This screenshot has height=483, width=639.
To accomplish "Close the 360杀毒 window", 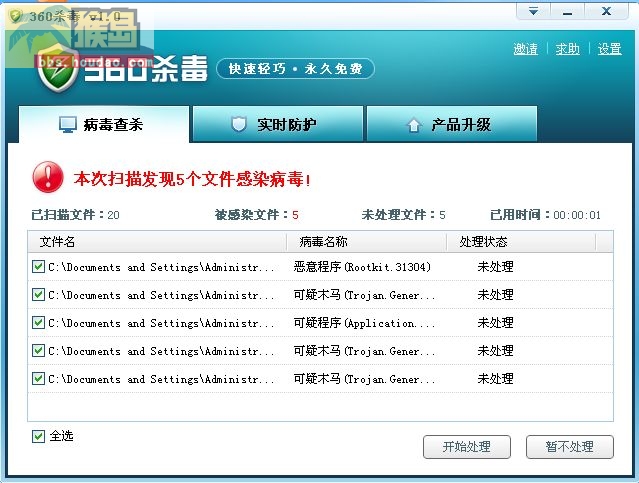I will pyautogui.click(x=606, y=11).
